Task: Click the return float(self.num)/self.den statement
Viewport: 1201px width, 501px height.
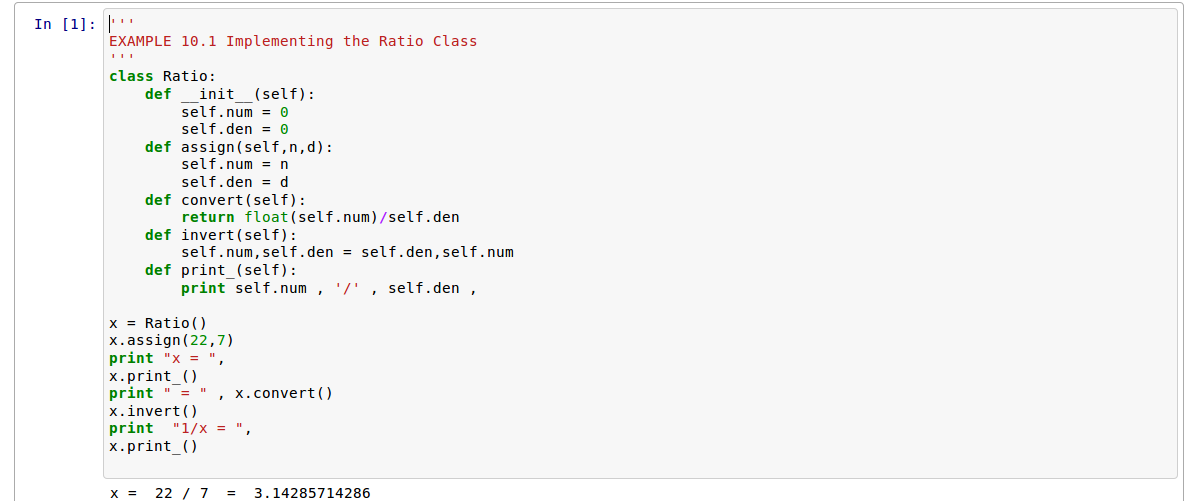Action: coord(320,217)
